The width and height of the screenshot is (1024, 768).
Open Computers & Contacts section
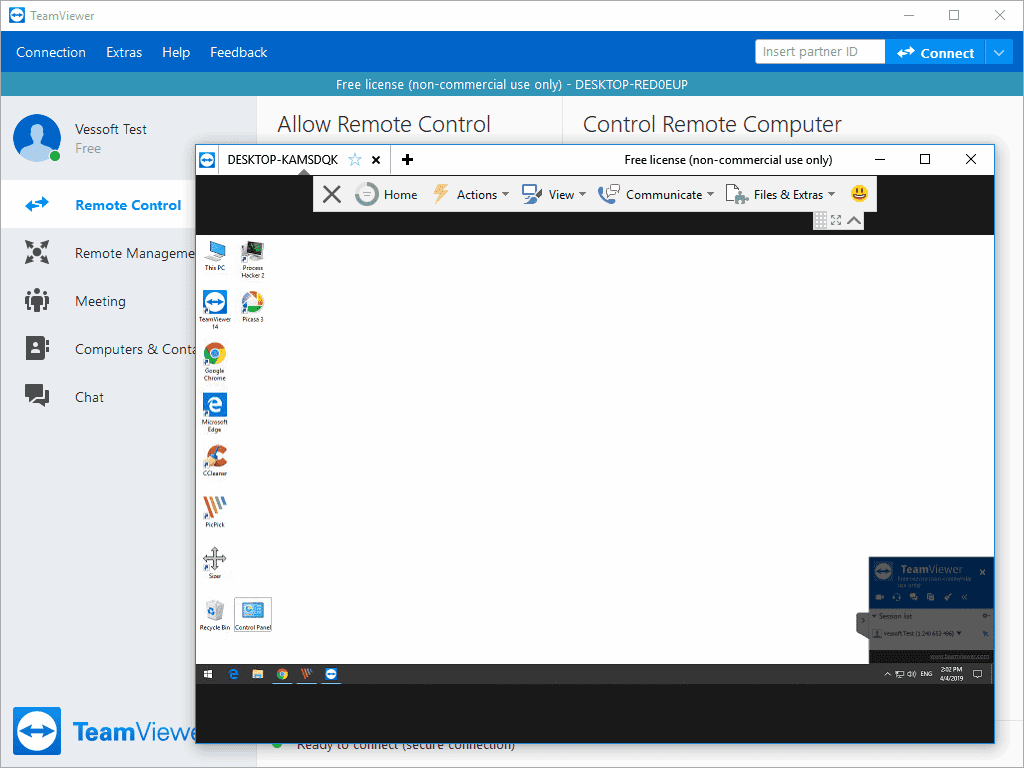coord(98,349)
